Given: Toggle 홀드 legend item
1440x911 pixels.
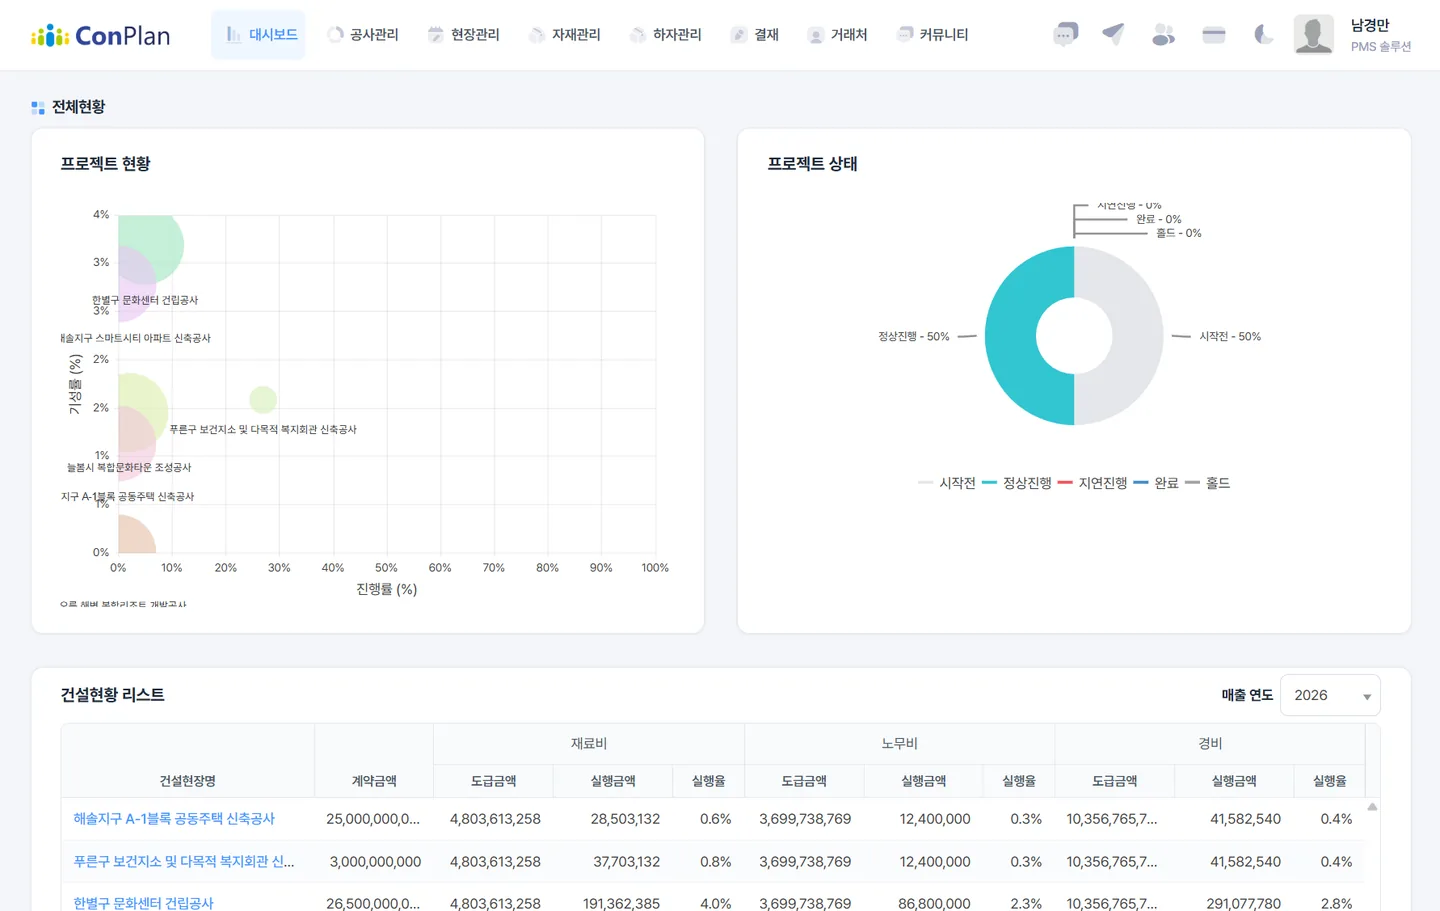Looking at the screenshot, I should point(1208,483).
